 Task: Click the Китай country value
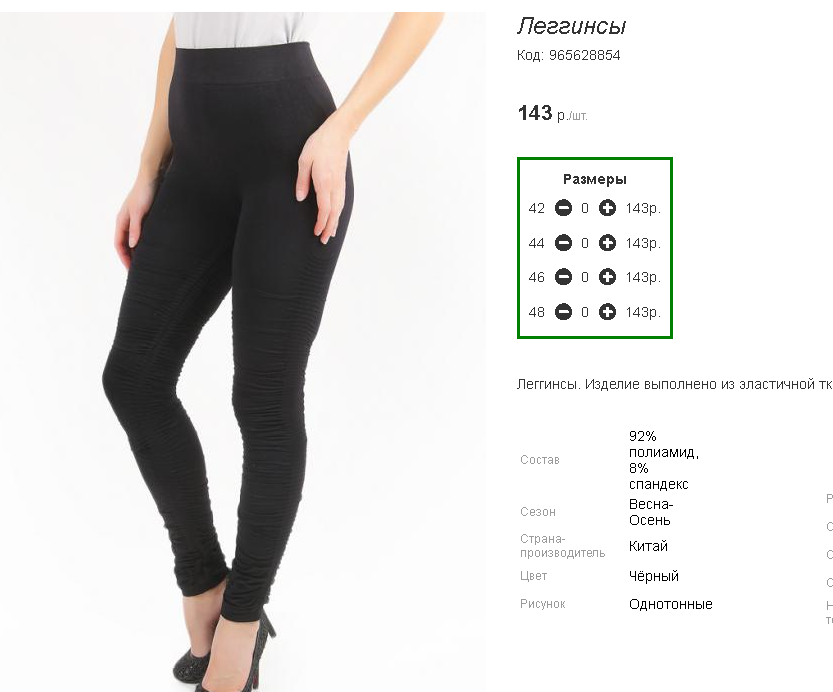coord(648,546)
